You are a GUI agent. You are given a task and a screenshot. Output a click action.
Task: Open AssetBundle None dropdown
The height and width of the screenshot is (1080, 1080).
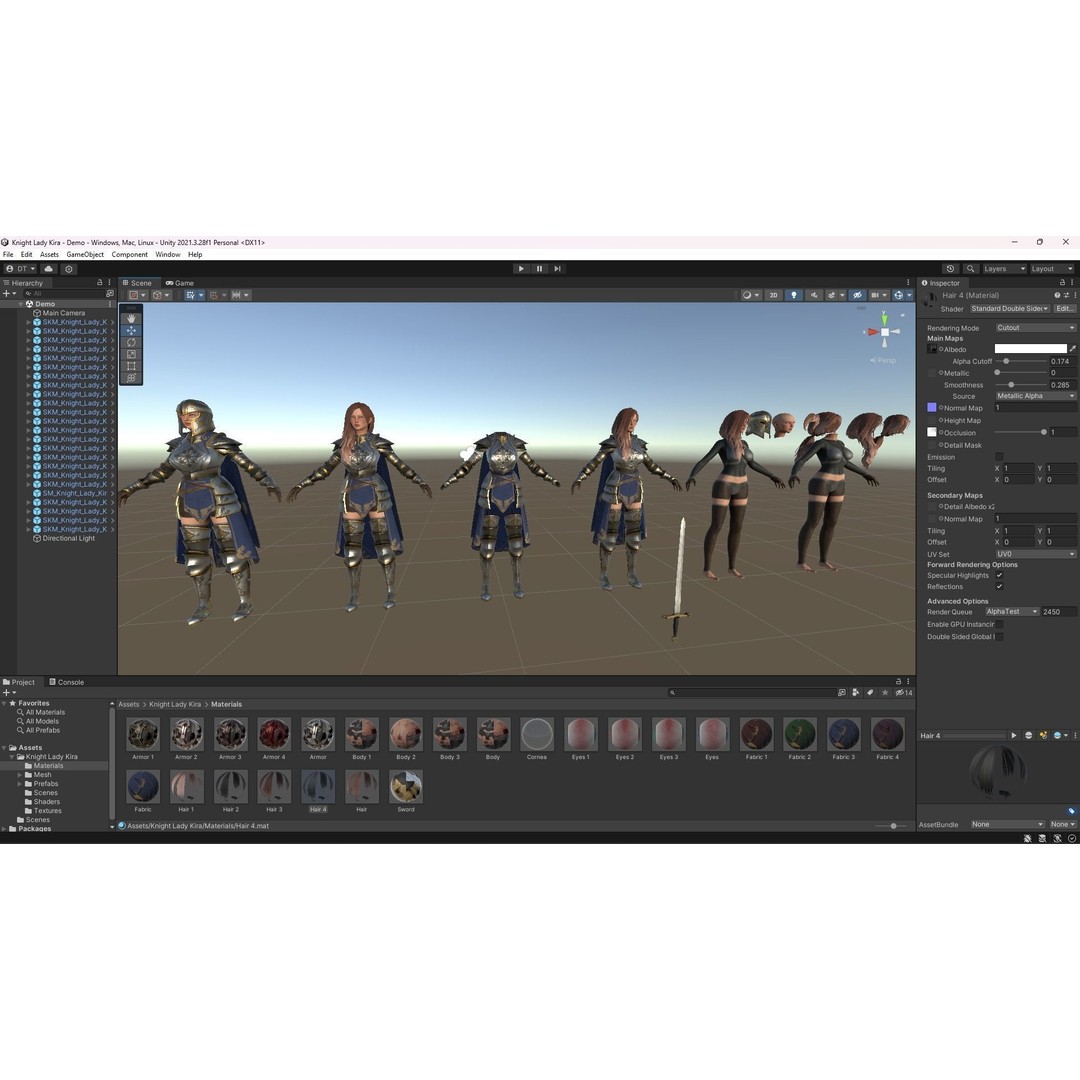(x=1007, y=824)
